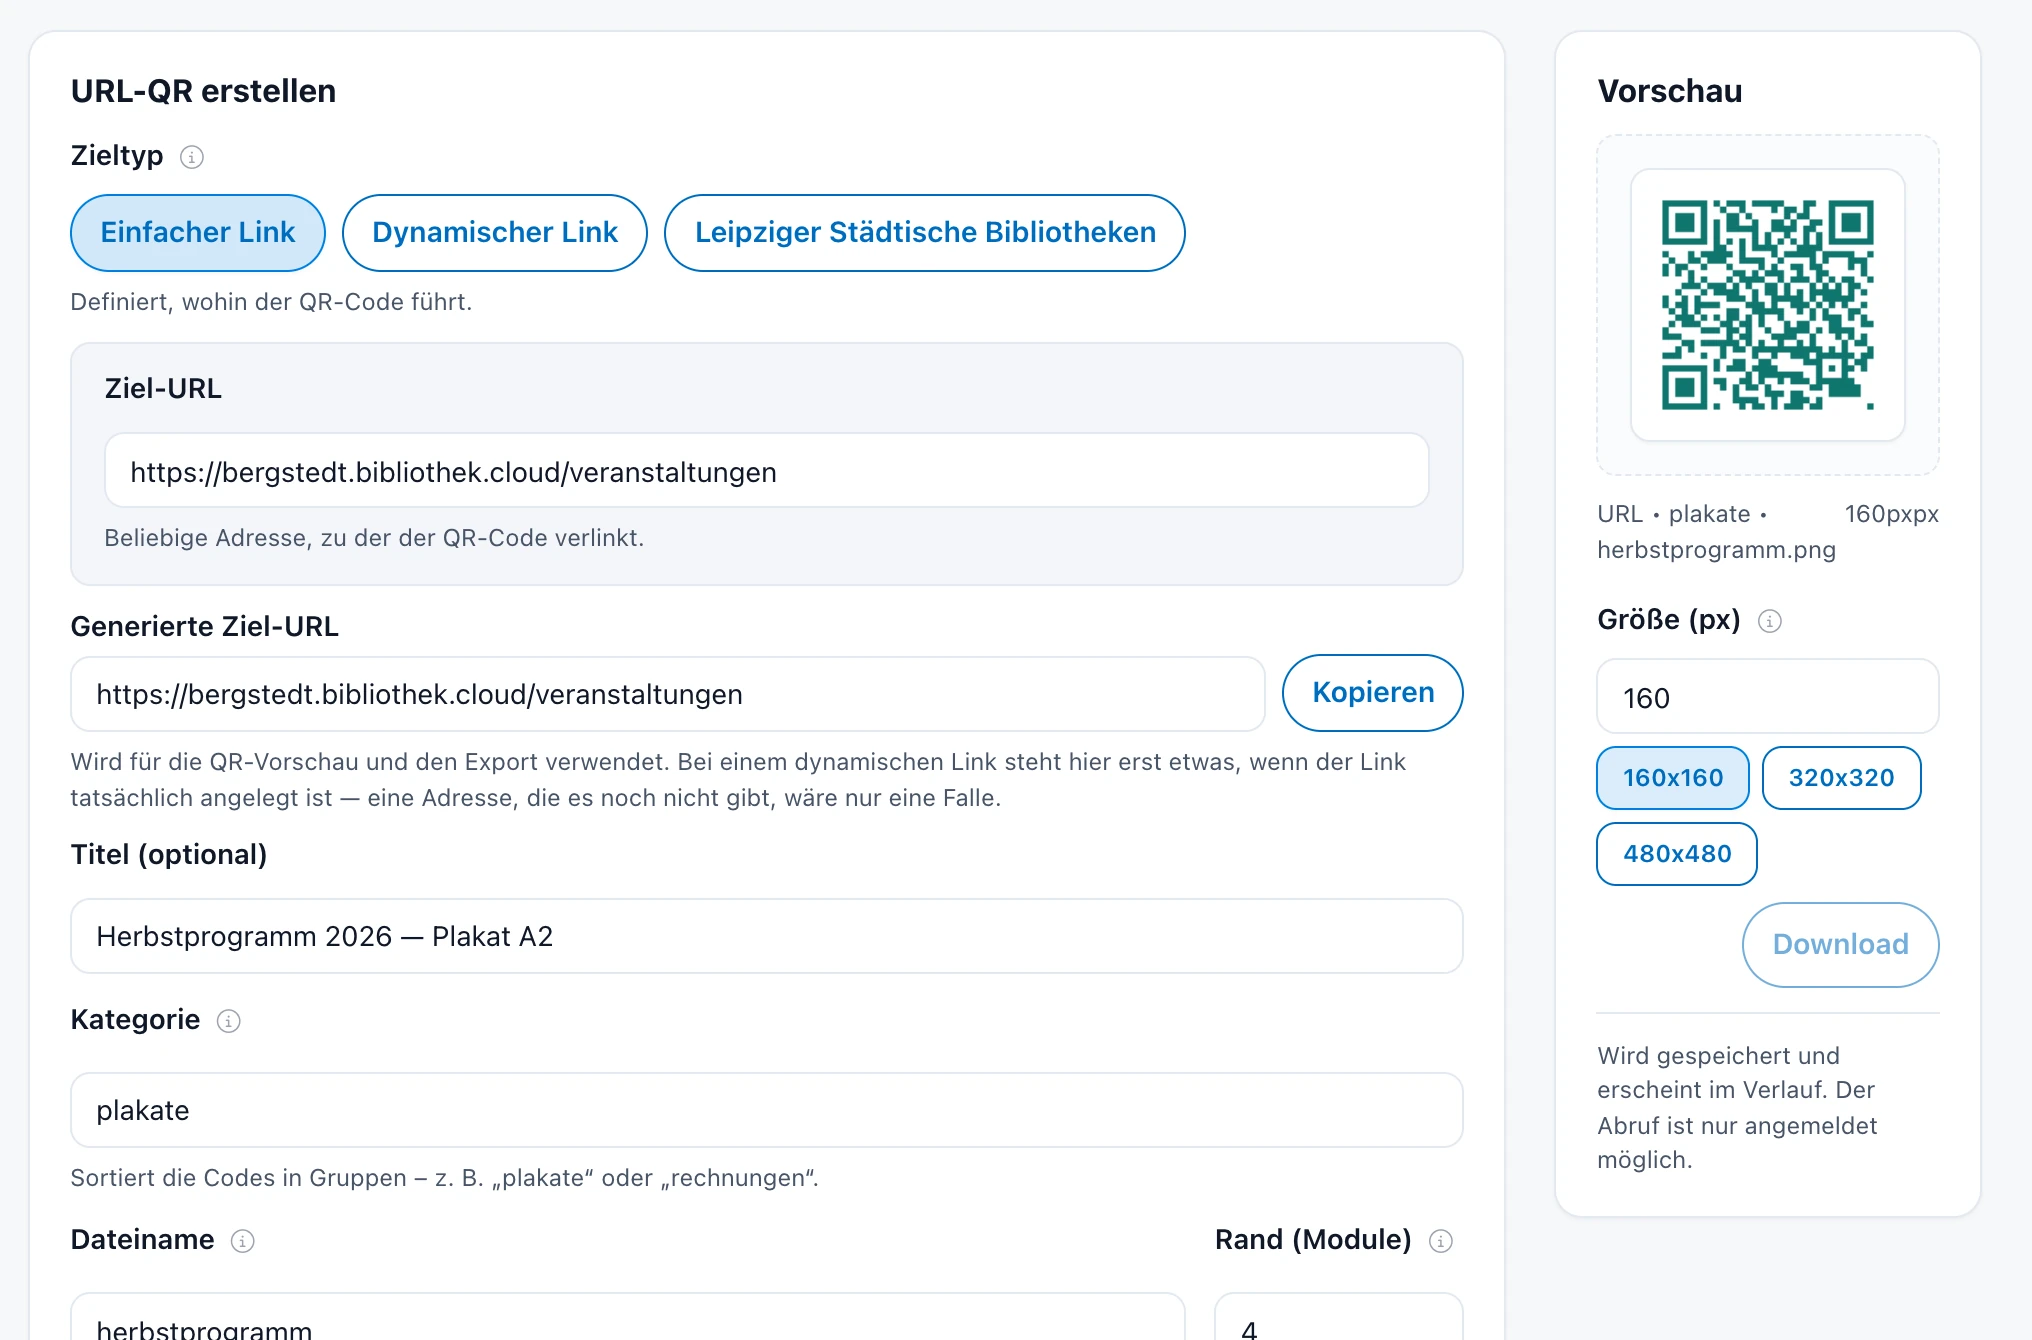Edit the Größe (px) value 160
2032x1340 pixels.
1768,697
